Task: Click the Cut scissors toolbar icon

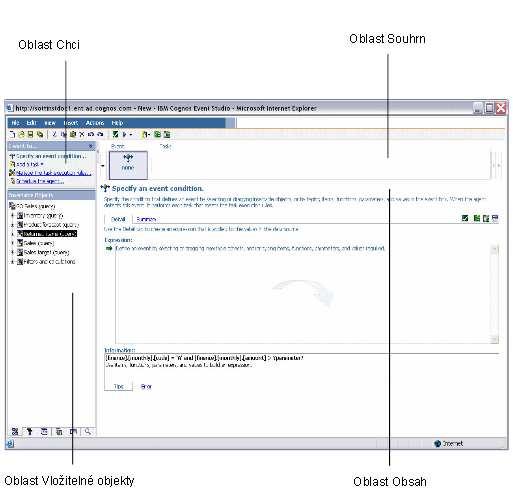Action: coord(55,134)
